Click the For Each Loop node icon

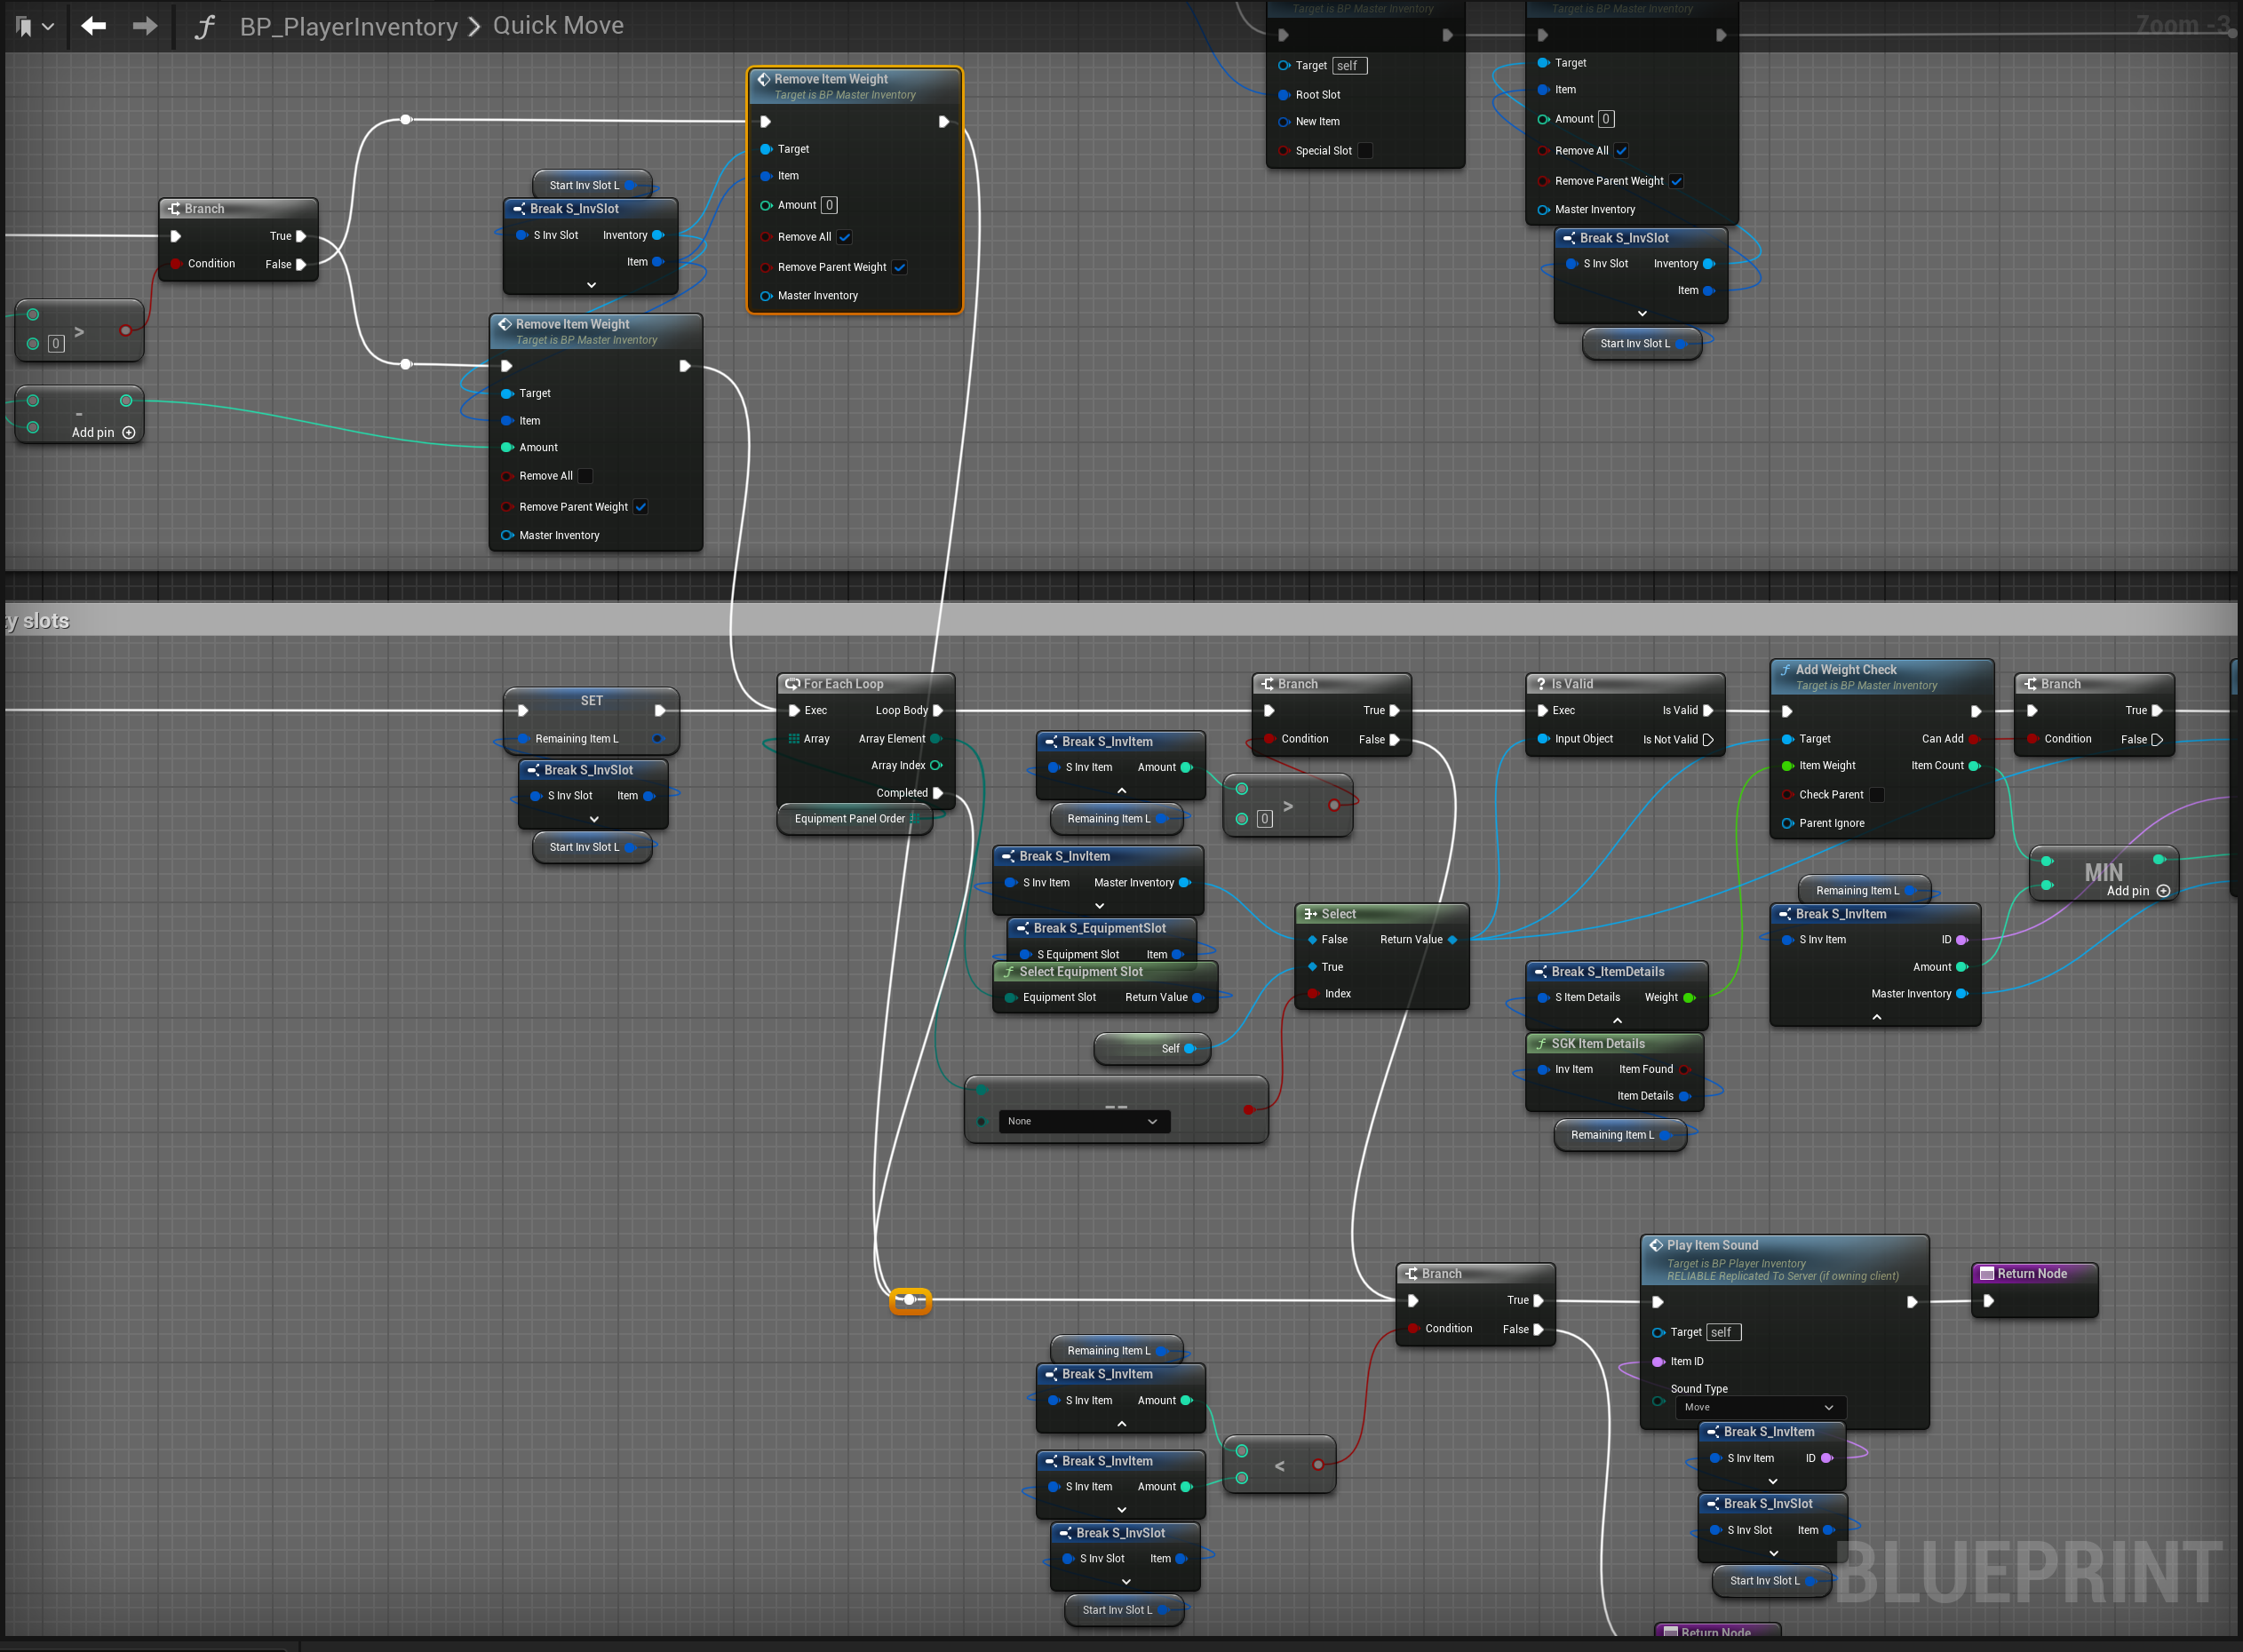792,684
